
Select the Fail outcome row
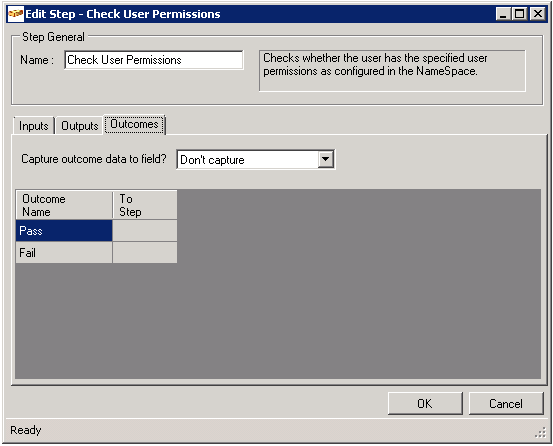tap(64, 252)
